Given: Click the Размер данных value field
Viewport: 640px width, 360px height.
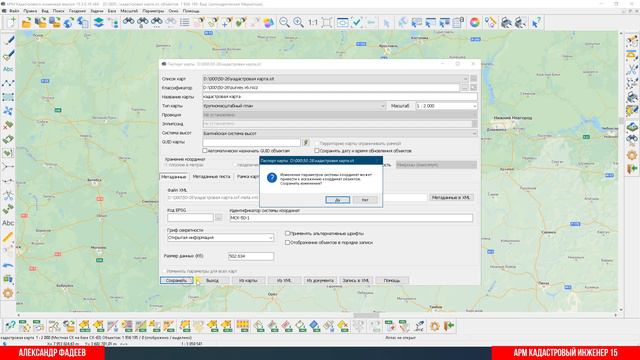Looking at the screenshot, I should (x=251, y=256).
